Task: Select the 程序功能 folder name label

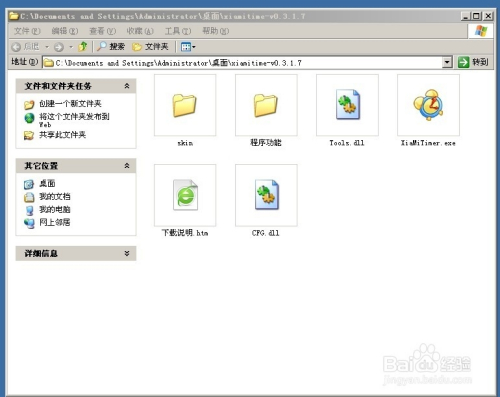Action: pos(266,143)
